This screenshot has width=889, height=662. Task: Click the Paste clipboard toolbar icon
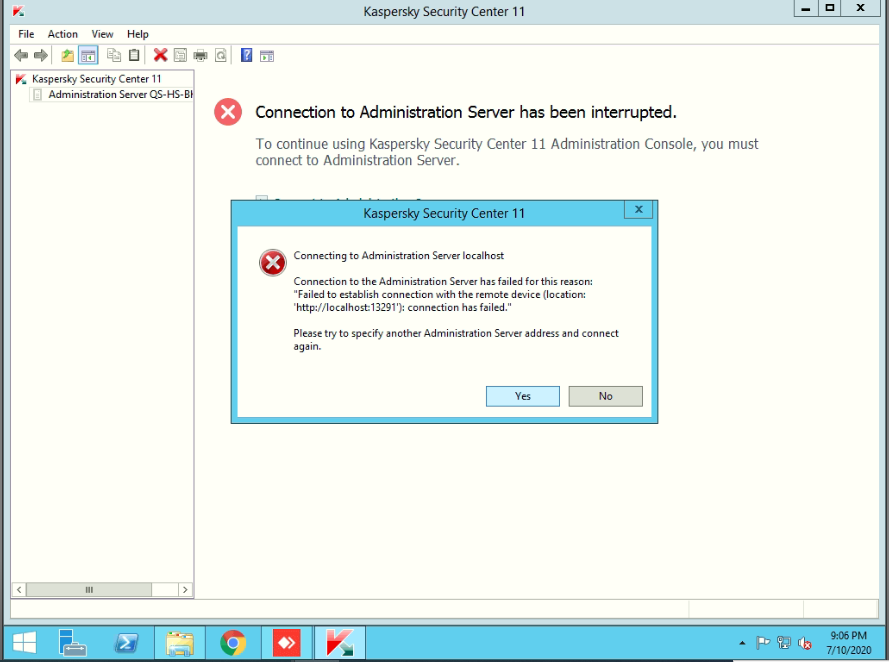point(134,55)
